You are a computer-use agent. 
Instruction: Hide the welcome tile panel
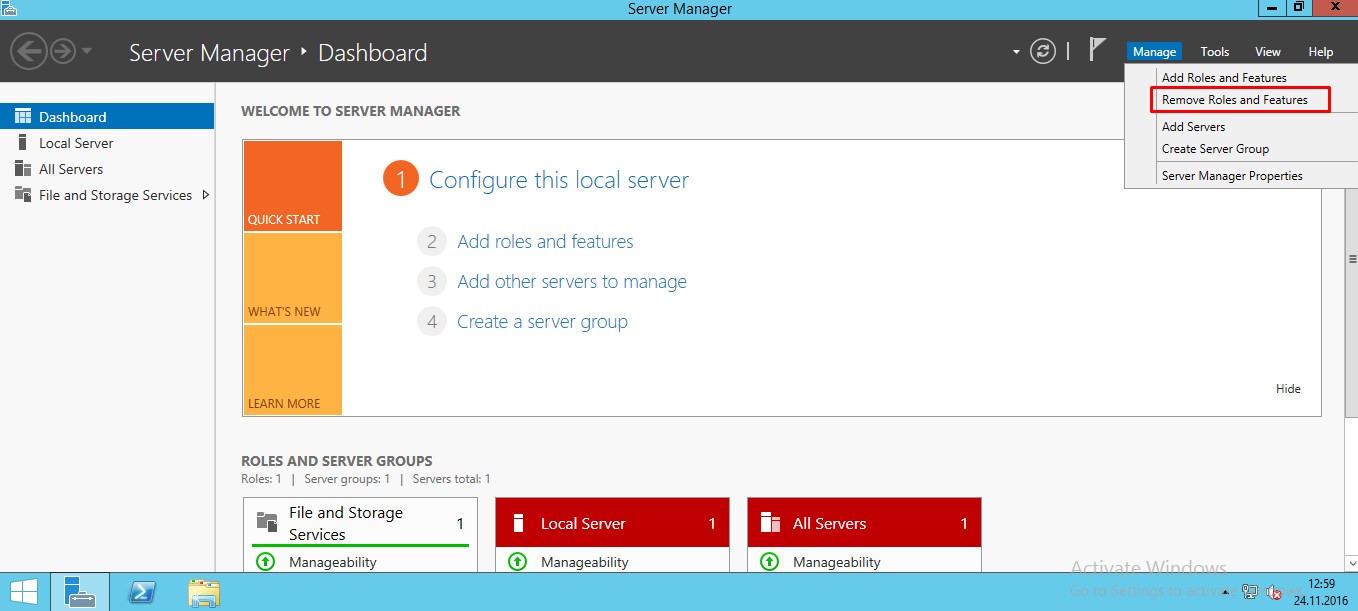point(1288,389)
